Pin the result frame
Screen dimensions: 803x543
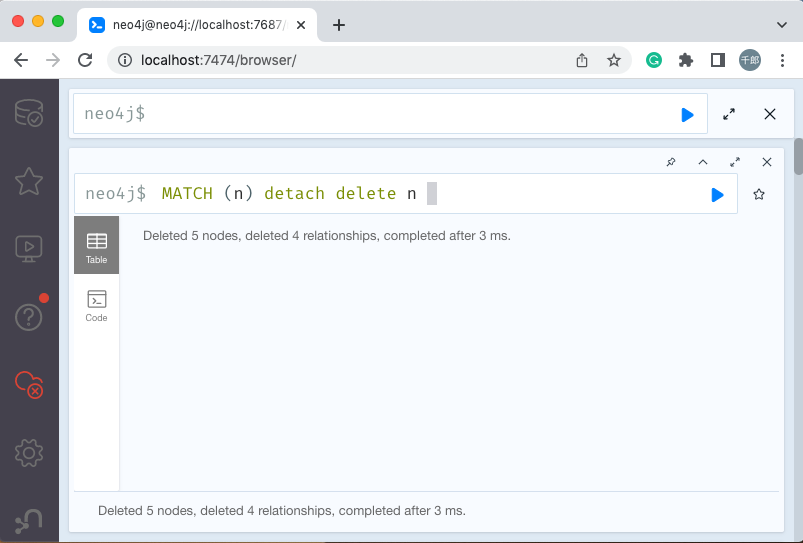click(671, 162)
